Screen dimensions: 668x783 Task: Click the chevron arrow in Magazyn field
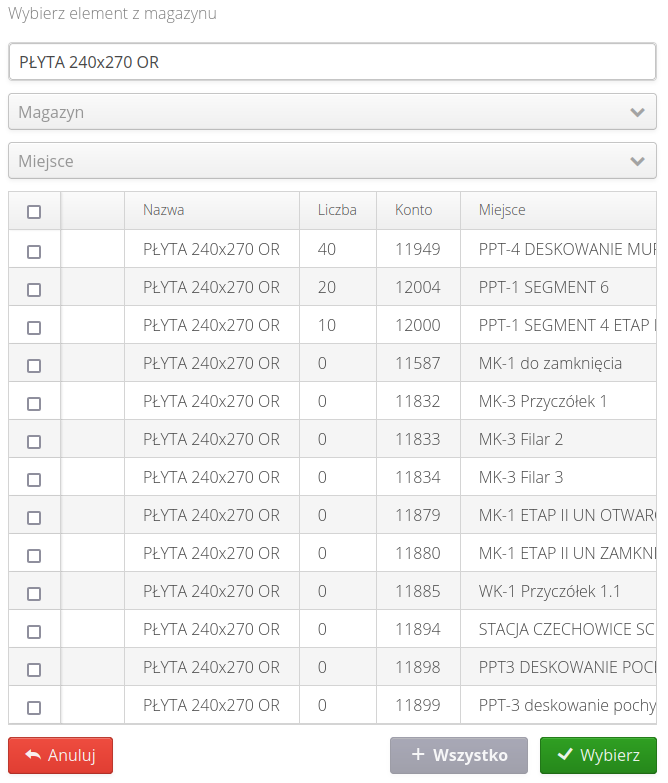click(x=637, y=112)
